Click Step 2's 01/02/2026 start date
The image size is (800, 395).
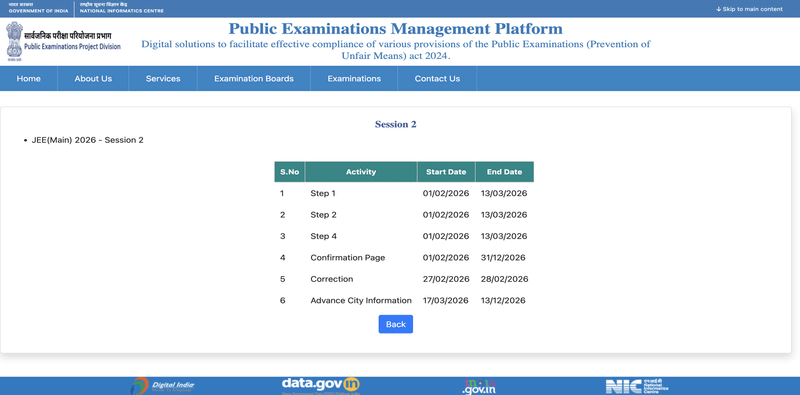(x=446, y=215)
